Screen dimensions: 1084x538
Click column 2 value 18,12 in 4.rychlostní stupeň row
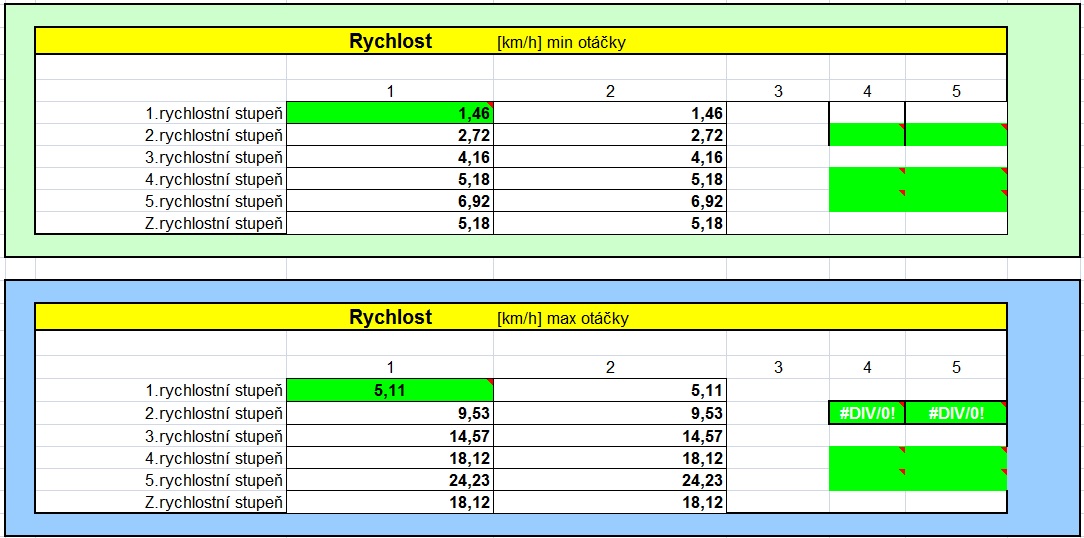tap(610, 457)
